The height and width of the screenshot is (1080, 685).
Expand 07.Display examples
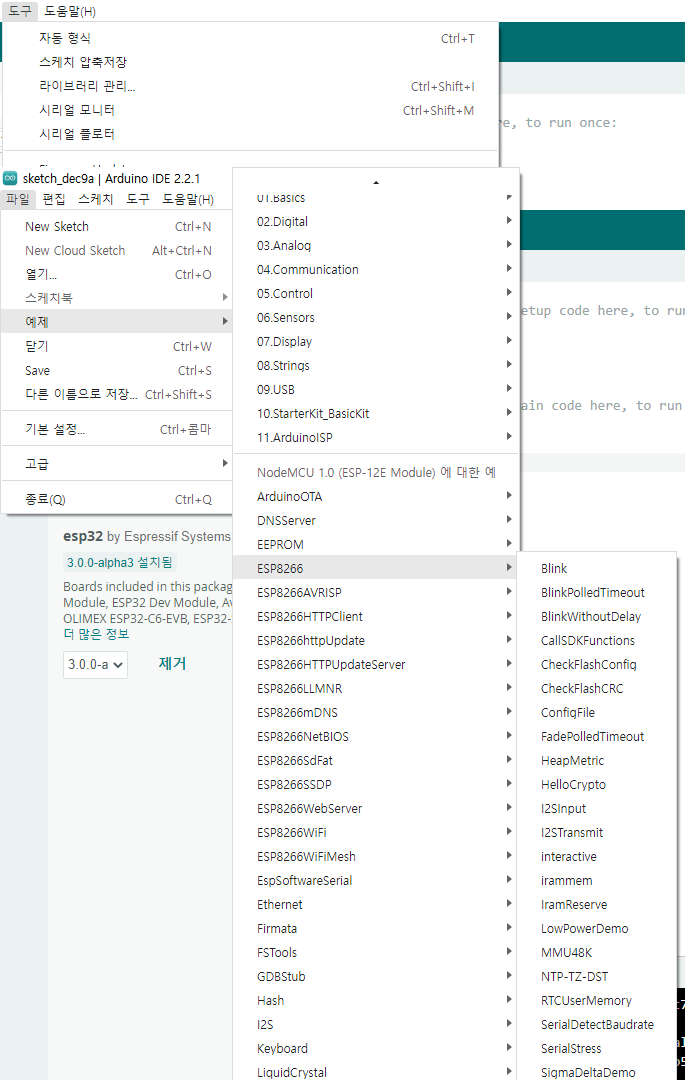tap(376, 342)
